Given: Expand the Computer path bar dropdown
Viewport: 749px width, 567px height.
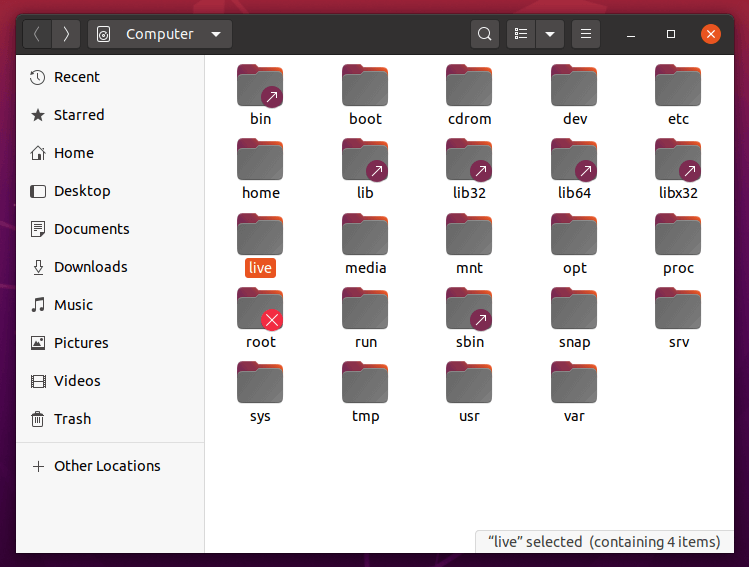Looking at the screenshot, I should click(216, 34).
